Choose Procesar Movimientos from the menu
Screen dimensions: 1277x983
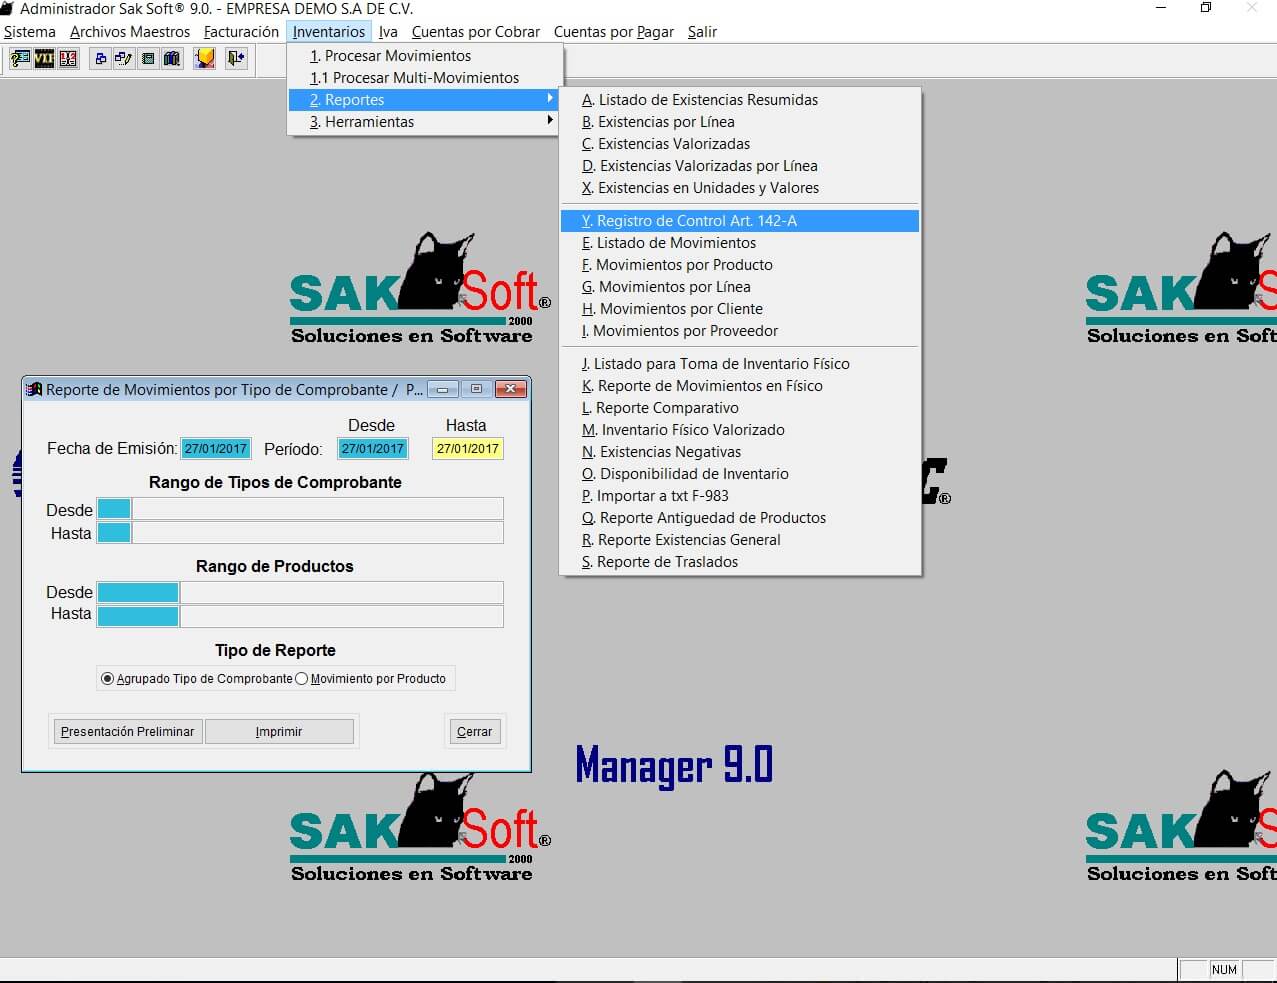pos(424,56)
